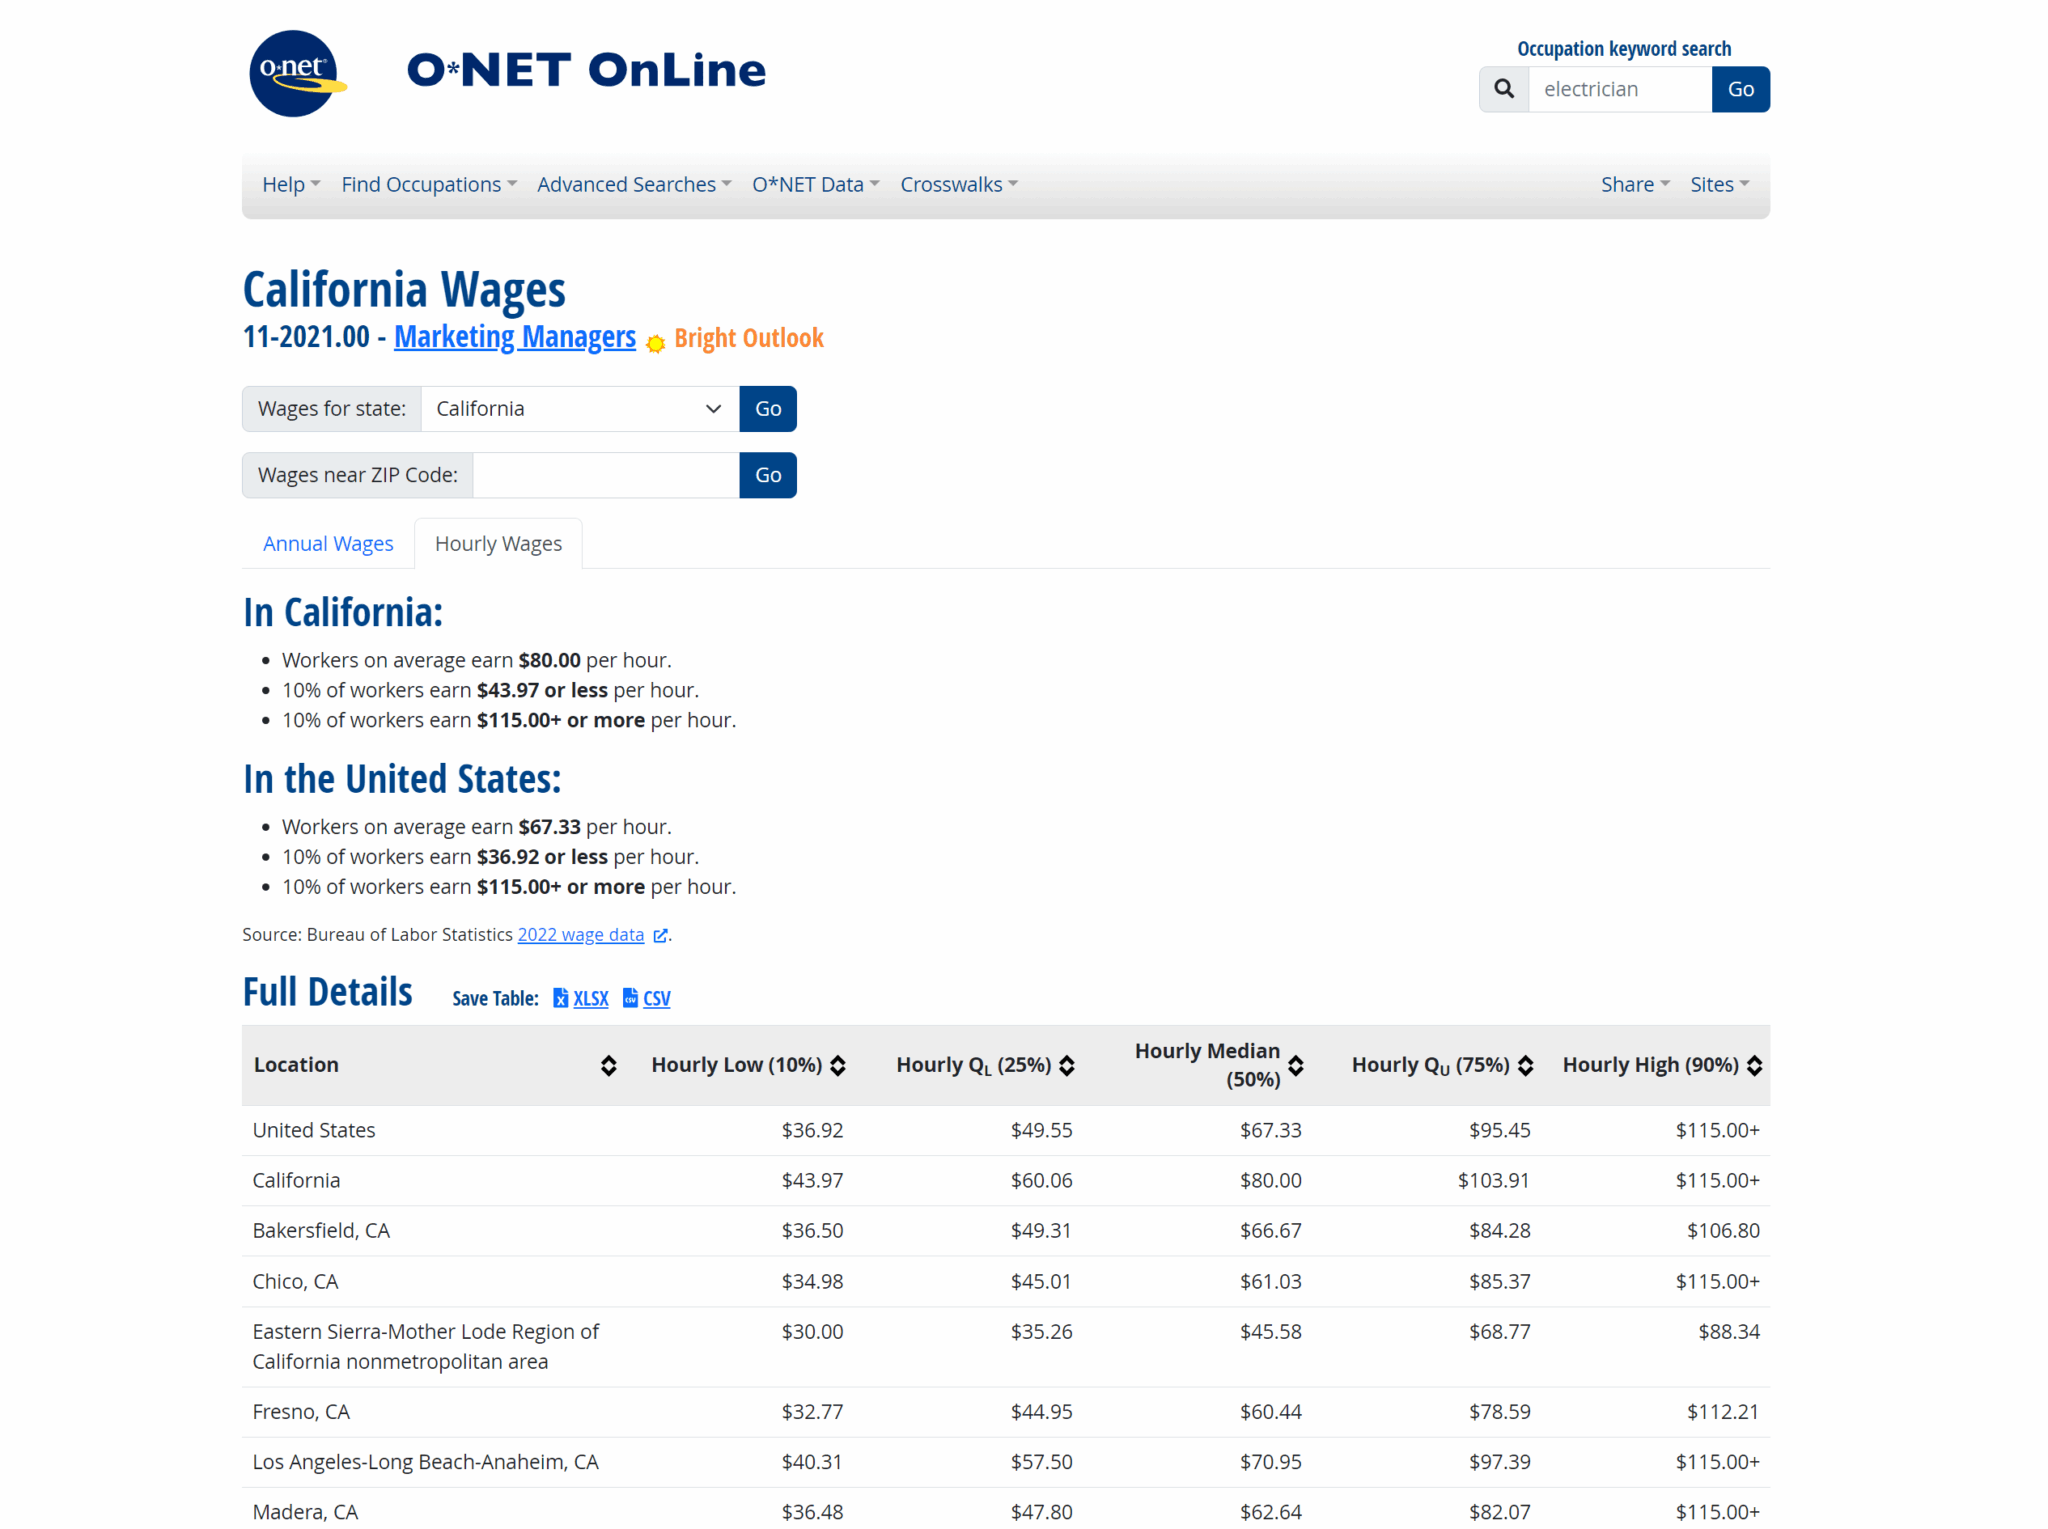Screen dimensions: 2048x1529
Task: Click the CSV file icon
Action: pyautogui.click(x=630, y=998)
